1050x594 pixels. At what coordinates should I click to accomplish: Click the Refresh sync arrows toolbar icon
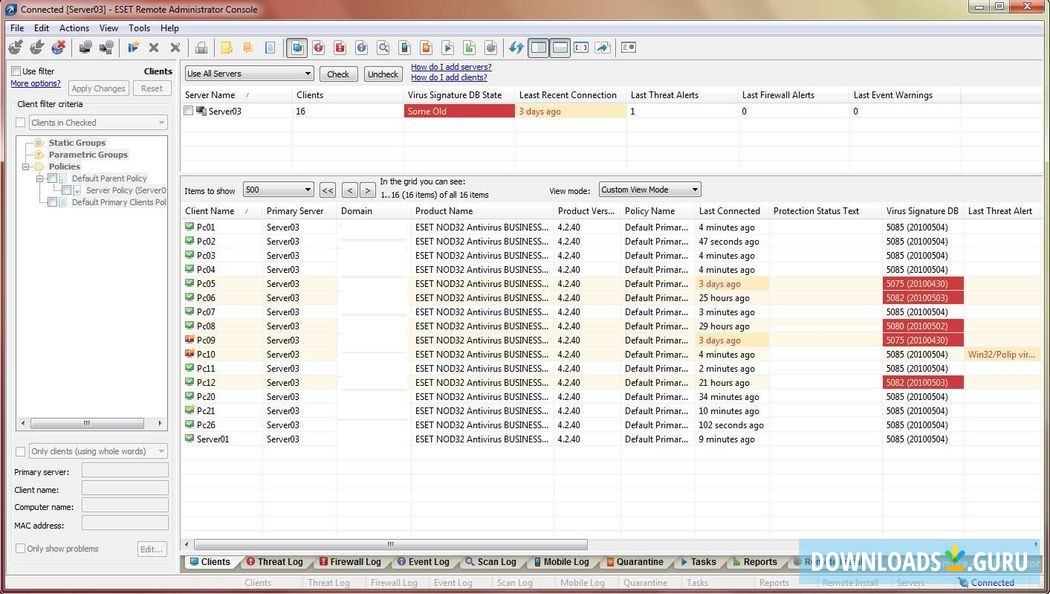[514, 47]
